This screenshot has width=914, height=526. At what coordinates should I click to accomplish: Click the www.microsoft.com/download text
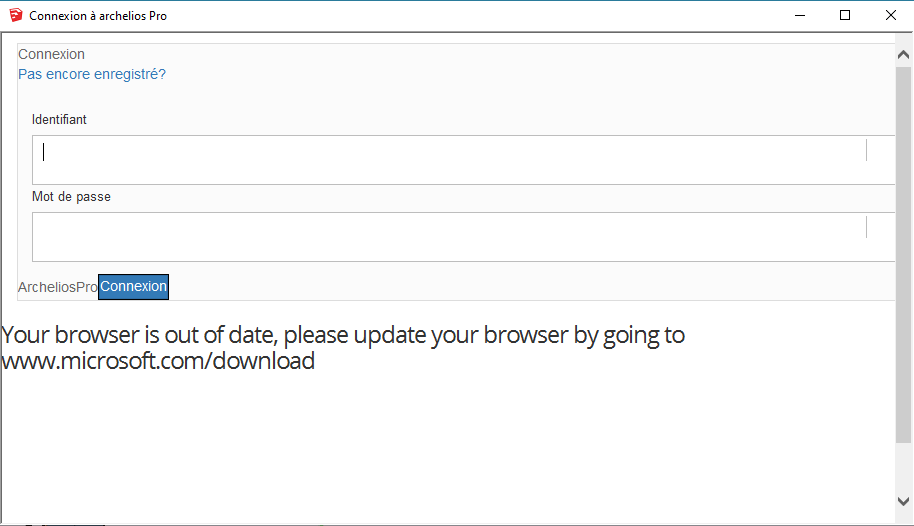[x=158, y=360]
